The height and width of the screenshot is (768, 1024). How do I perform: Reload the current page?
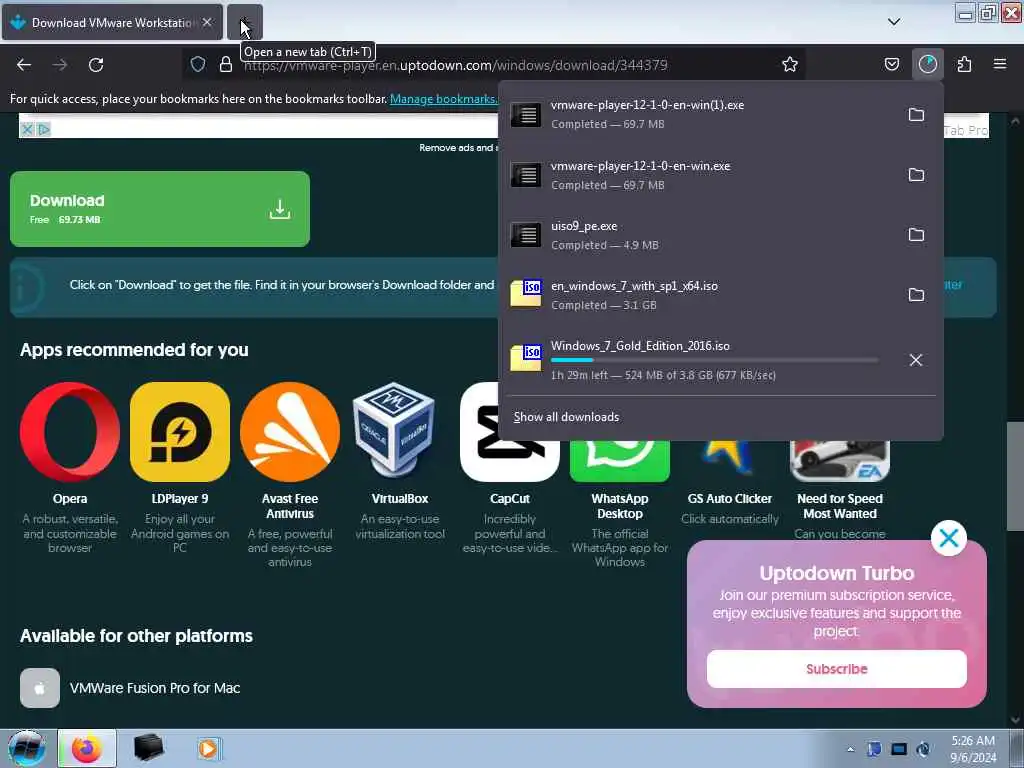96,65
